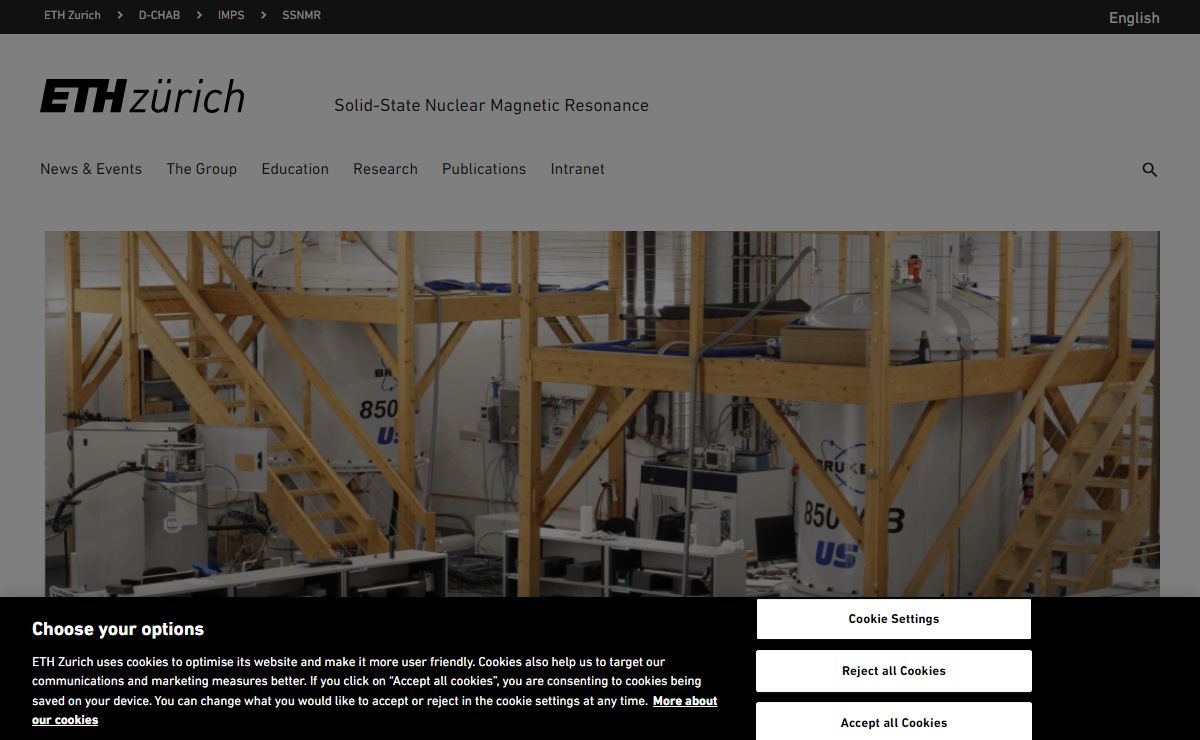Switch language via English link
Screen dimensions: 1200x740
tap(1134, 18)
